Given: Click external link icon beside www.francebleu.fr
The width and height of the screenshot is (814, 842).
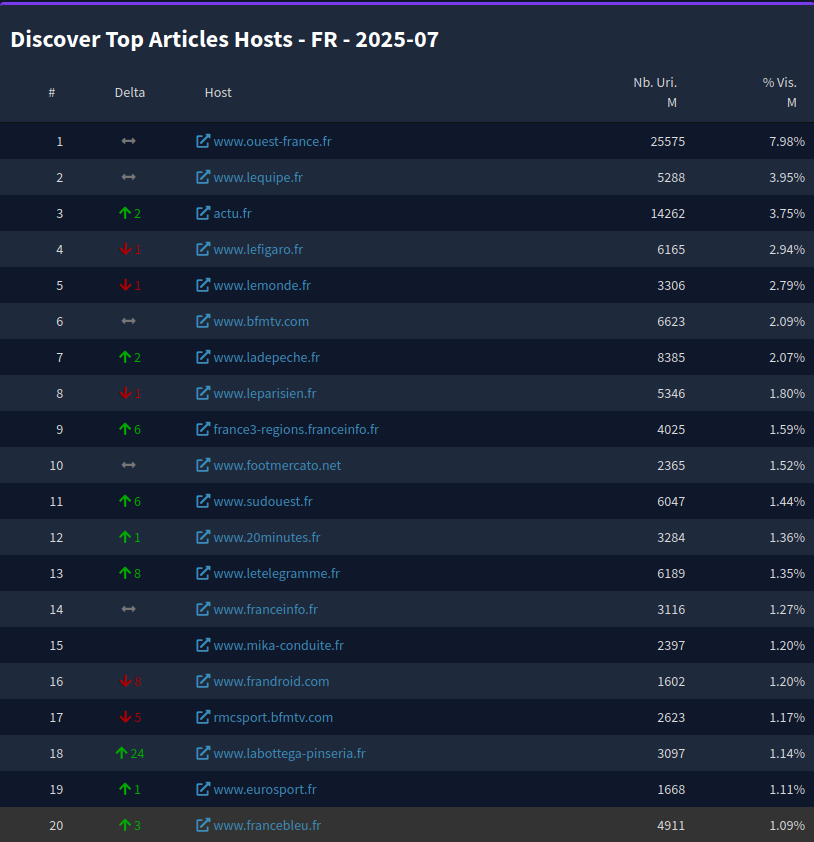Looking at the screenshot, I should (x=202, y=825).
